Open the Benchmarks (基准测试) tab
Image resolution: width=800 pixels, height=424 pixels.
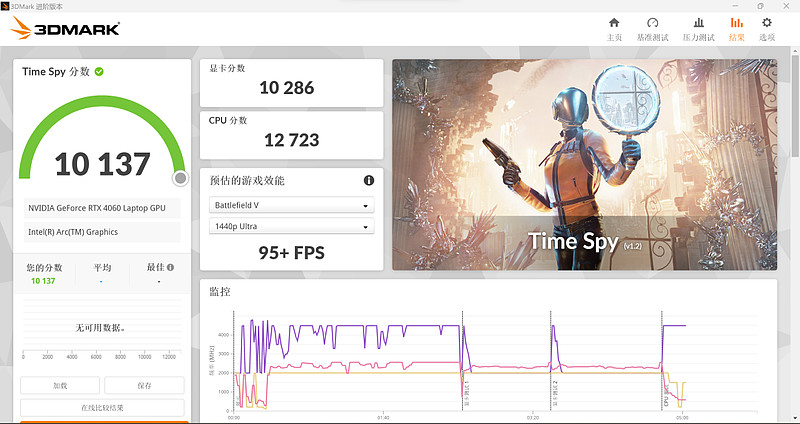[x=653, y=29]
